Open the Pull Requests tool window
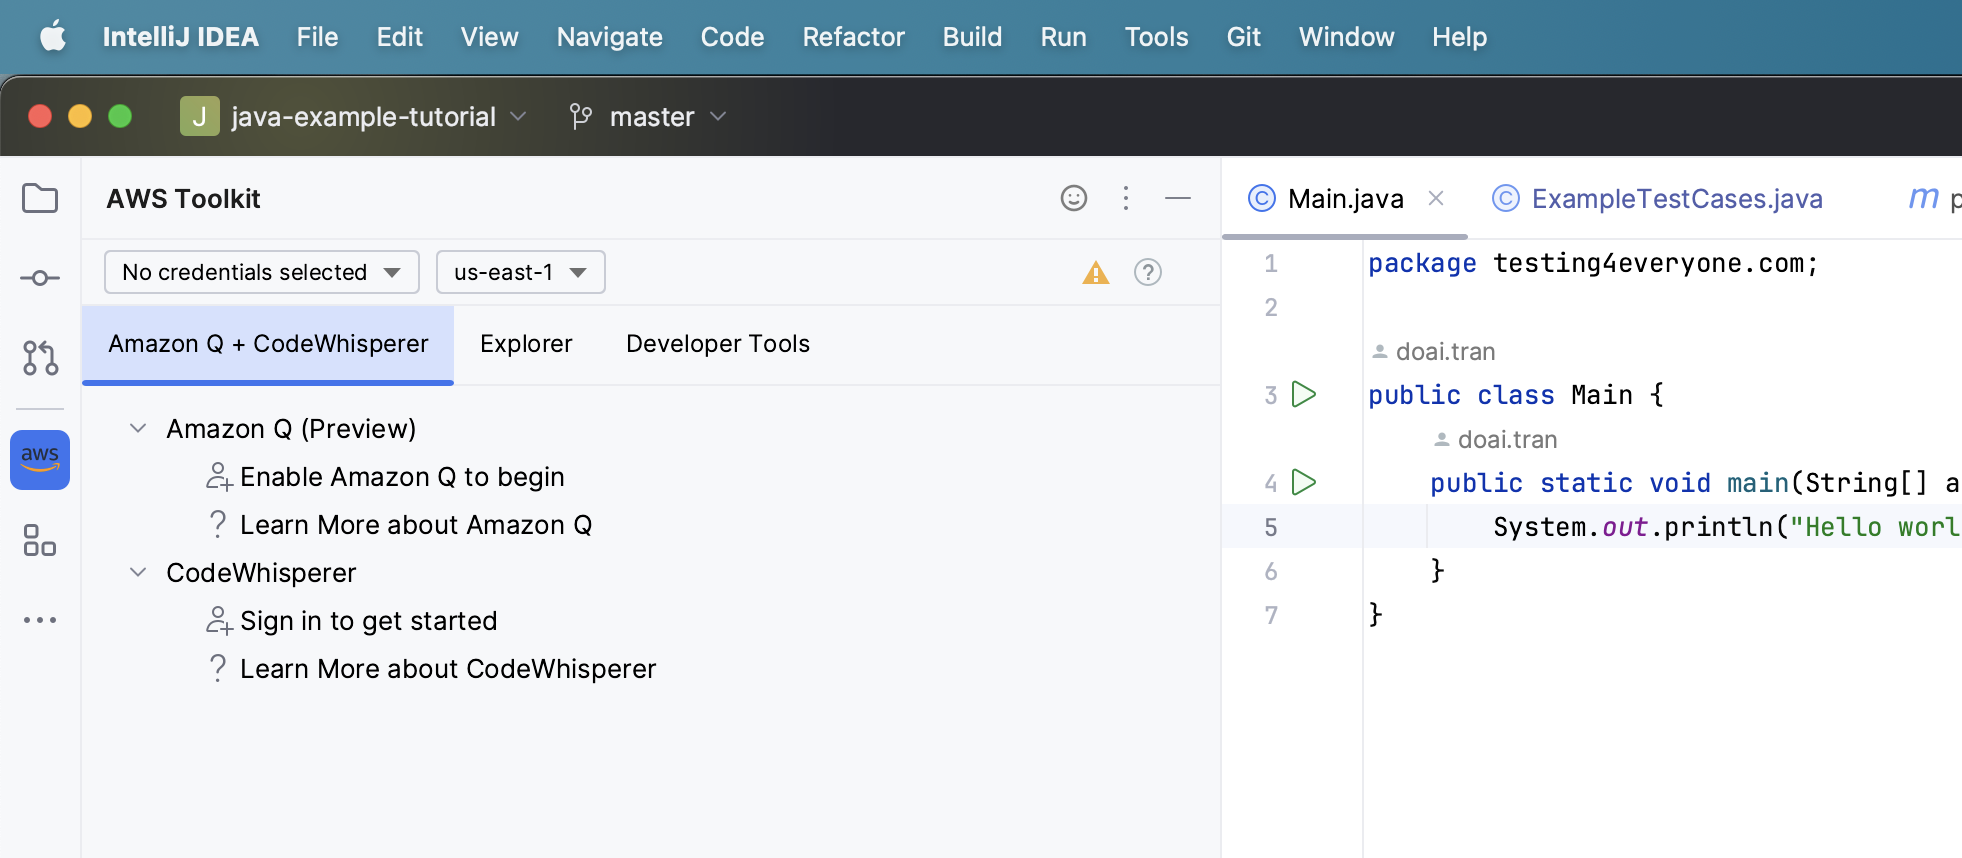The image size is (1962, 858). tap(40, 358)
